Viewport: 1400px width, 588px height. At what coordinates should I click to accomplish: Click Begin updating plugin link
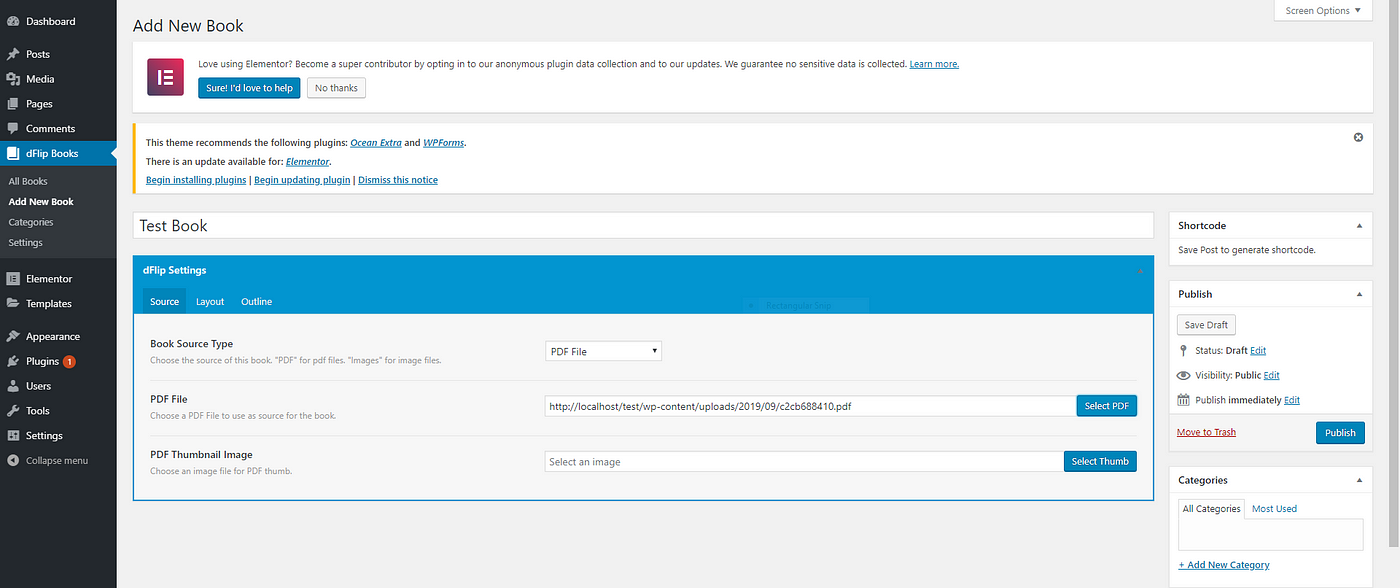[302, 180]
